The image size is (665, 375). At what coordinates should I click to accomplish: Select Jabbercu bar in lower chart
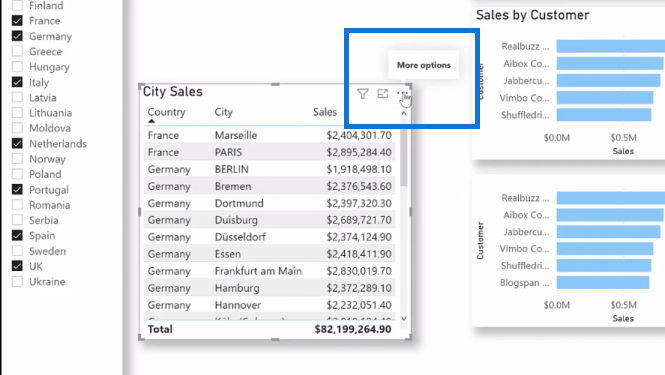click(609, 232)
